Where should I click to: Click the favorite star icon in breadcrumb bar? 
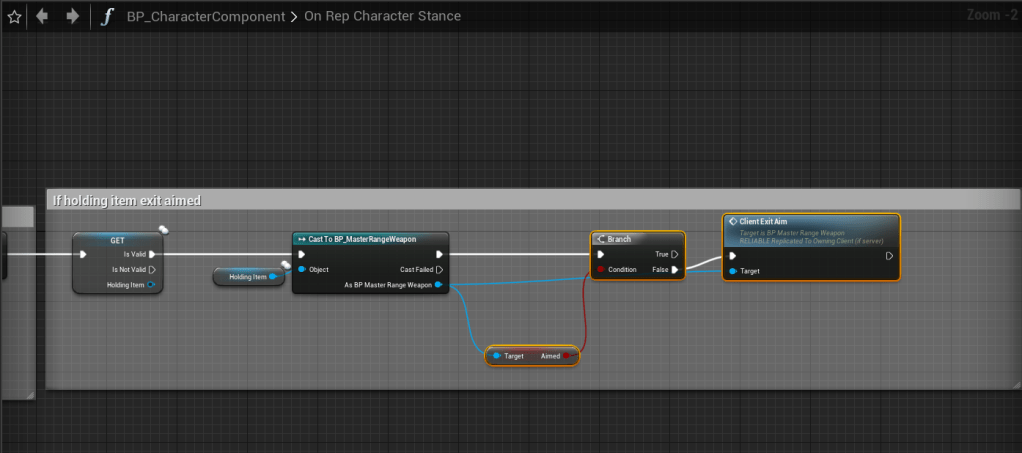coord(14,17)
